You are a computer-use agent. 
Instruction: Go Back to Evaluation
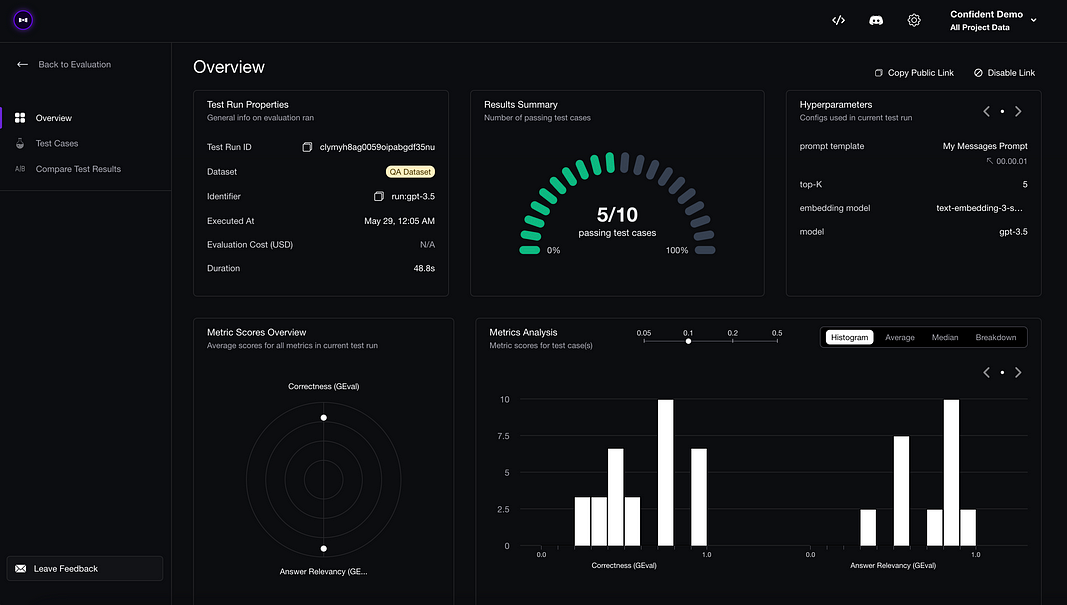[74, 65]
